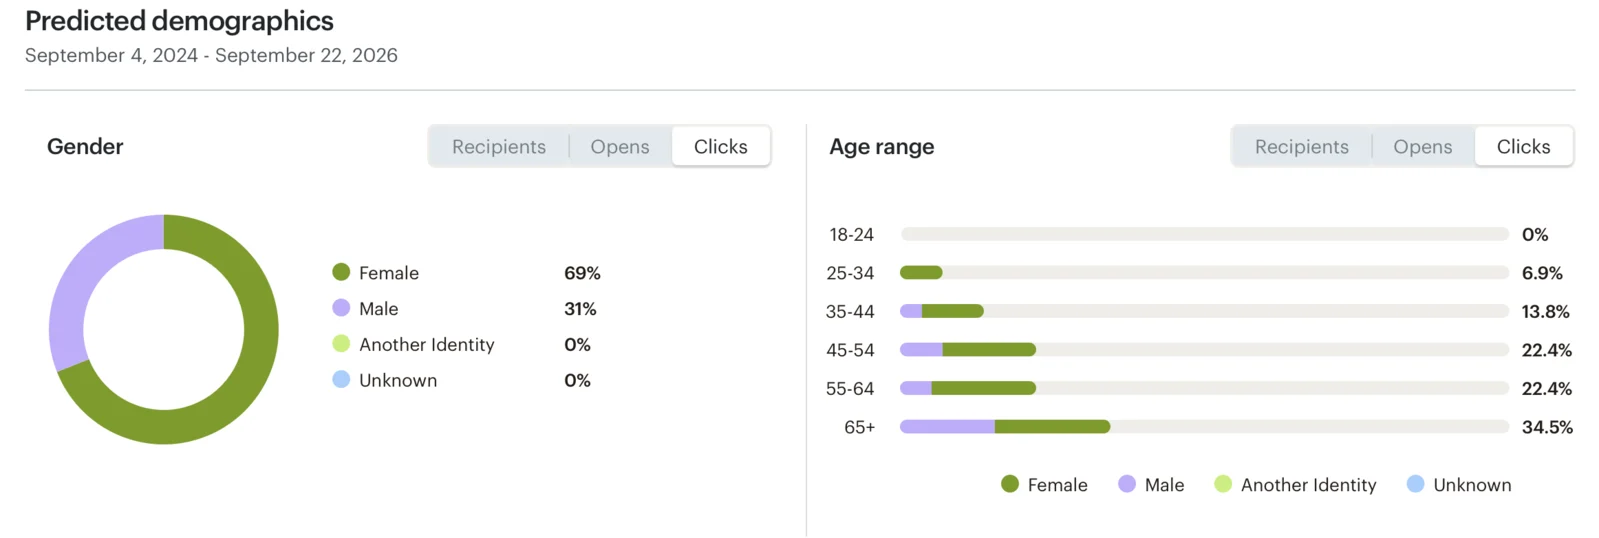Click the purple Male segment of donut chart
This screenshot has height=538, width=1599.
click(x=75, y=285)
